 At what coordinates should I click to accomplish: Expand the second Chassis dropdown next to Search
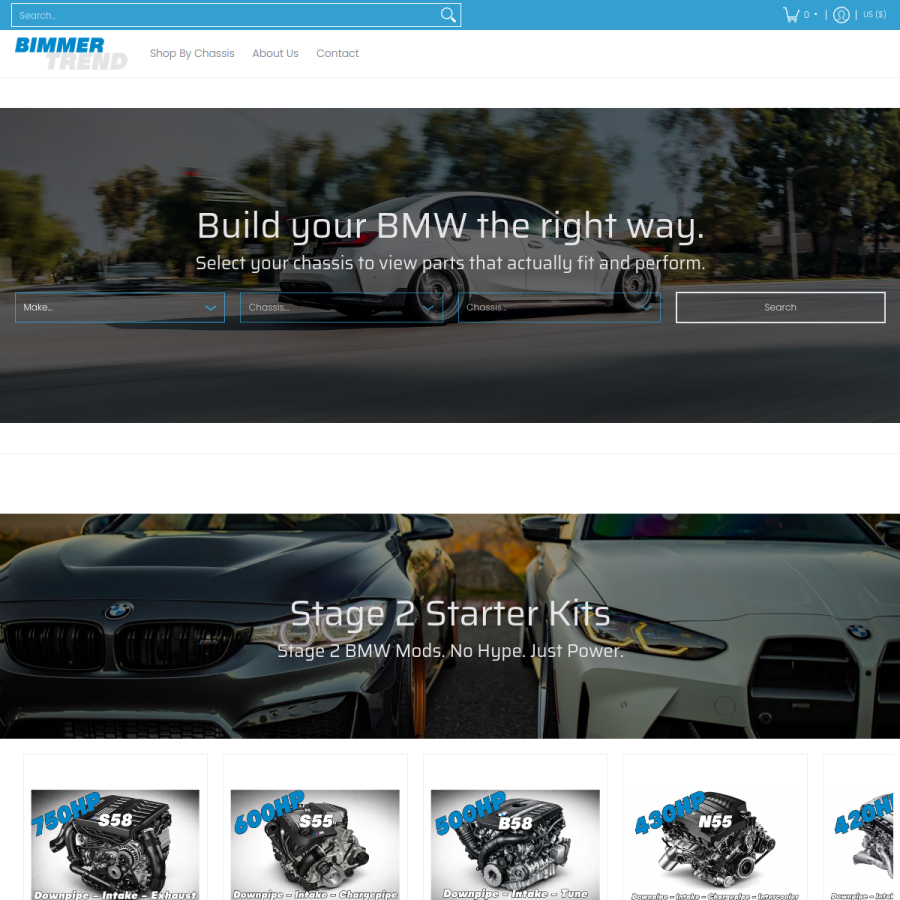559,308
